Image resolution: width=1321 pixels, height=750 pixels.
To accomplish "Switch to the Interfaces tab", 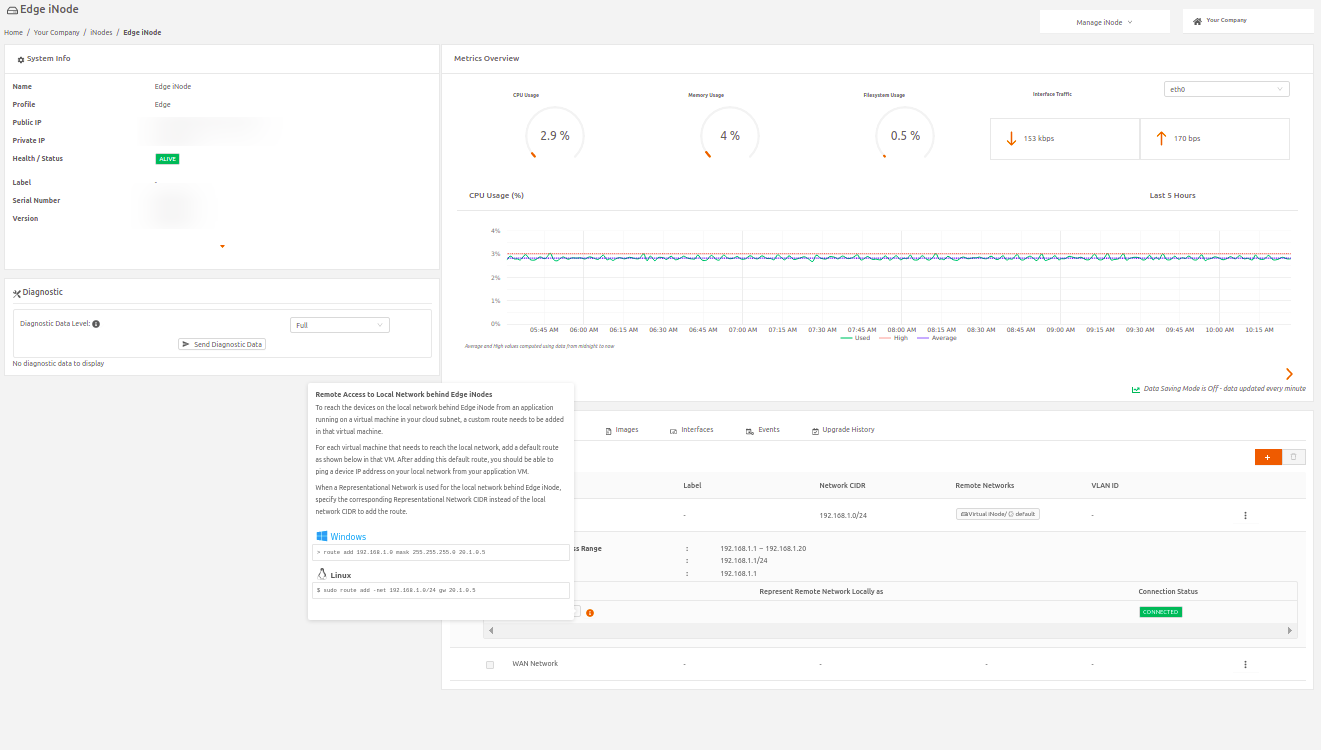I will coord(691,430).
